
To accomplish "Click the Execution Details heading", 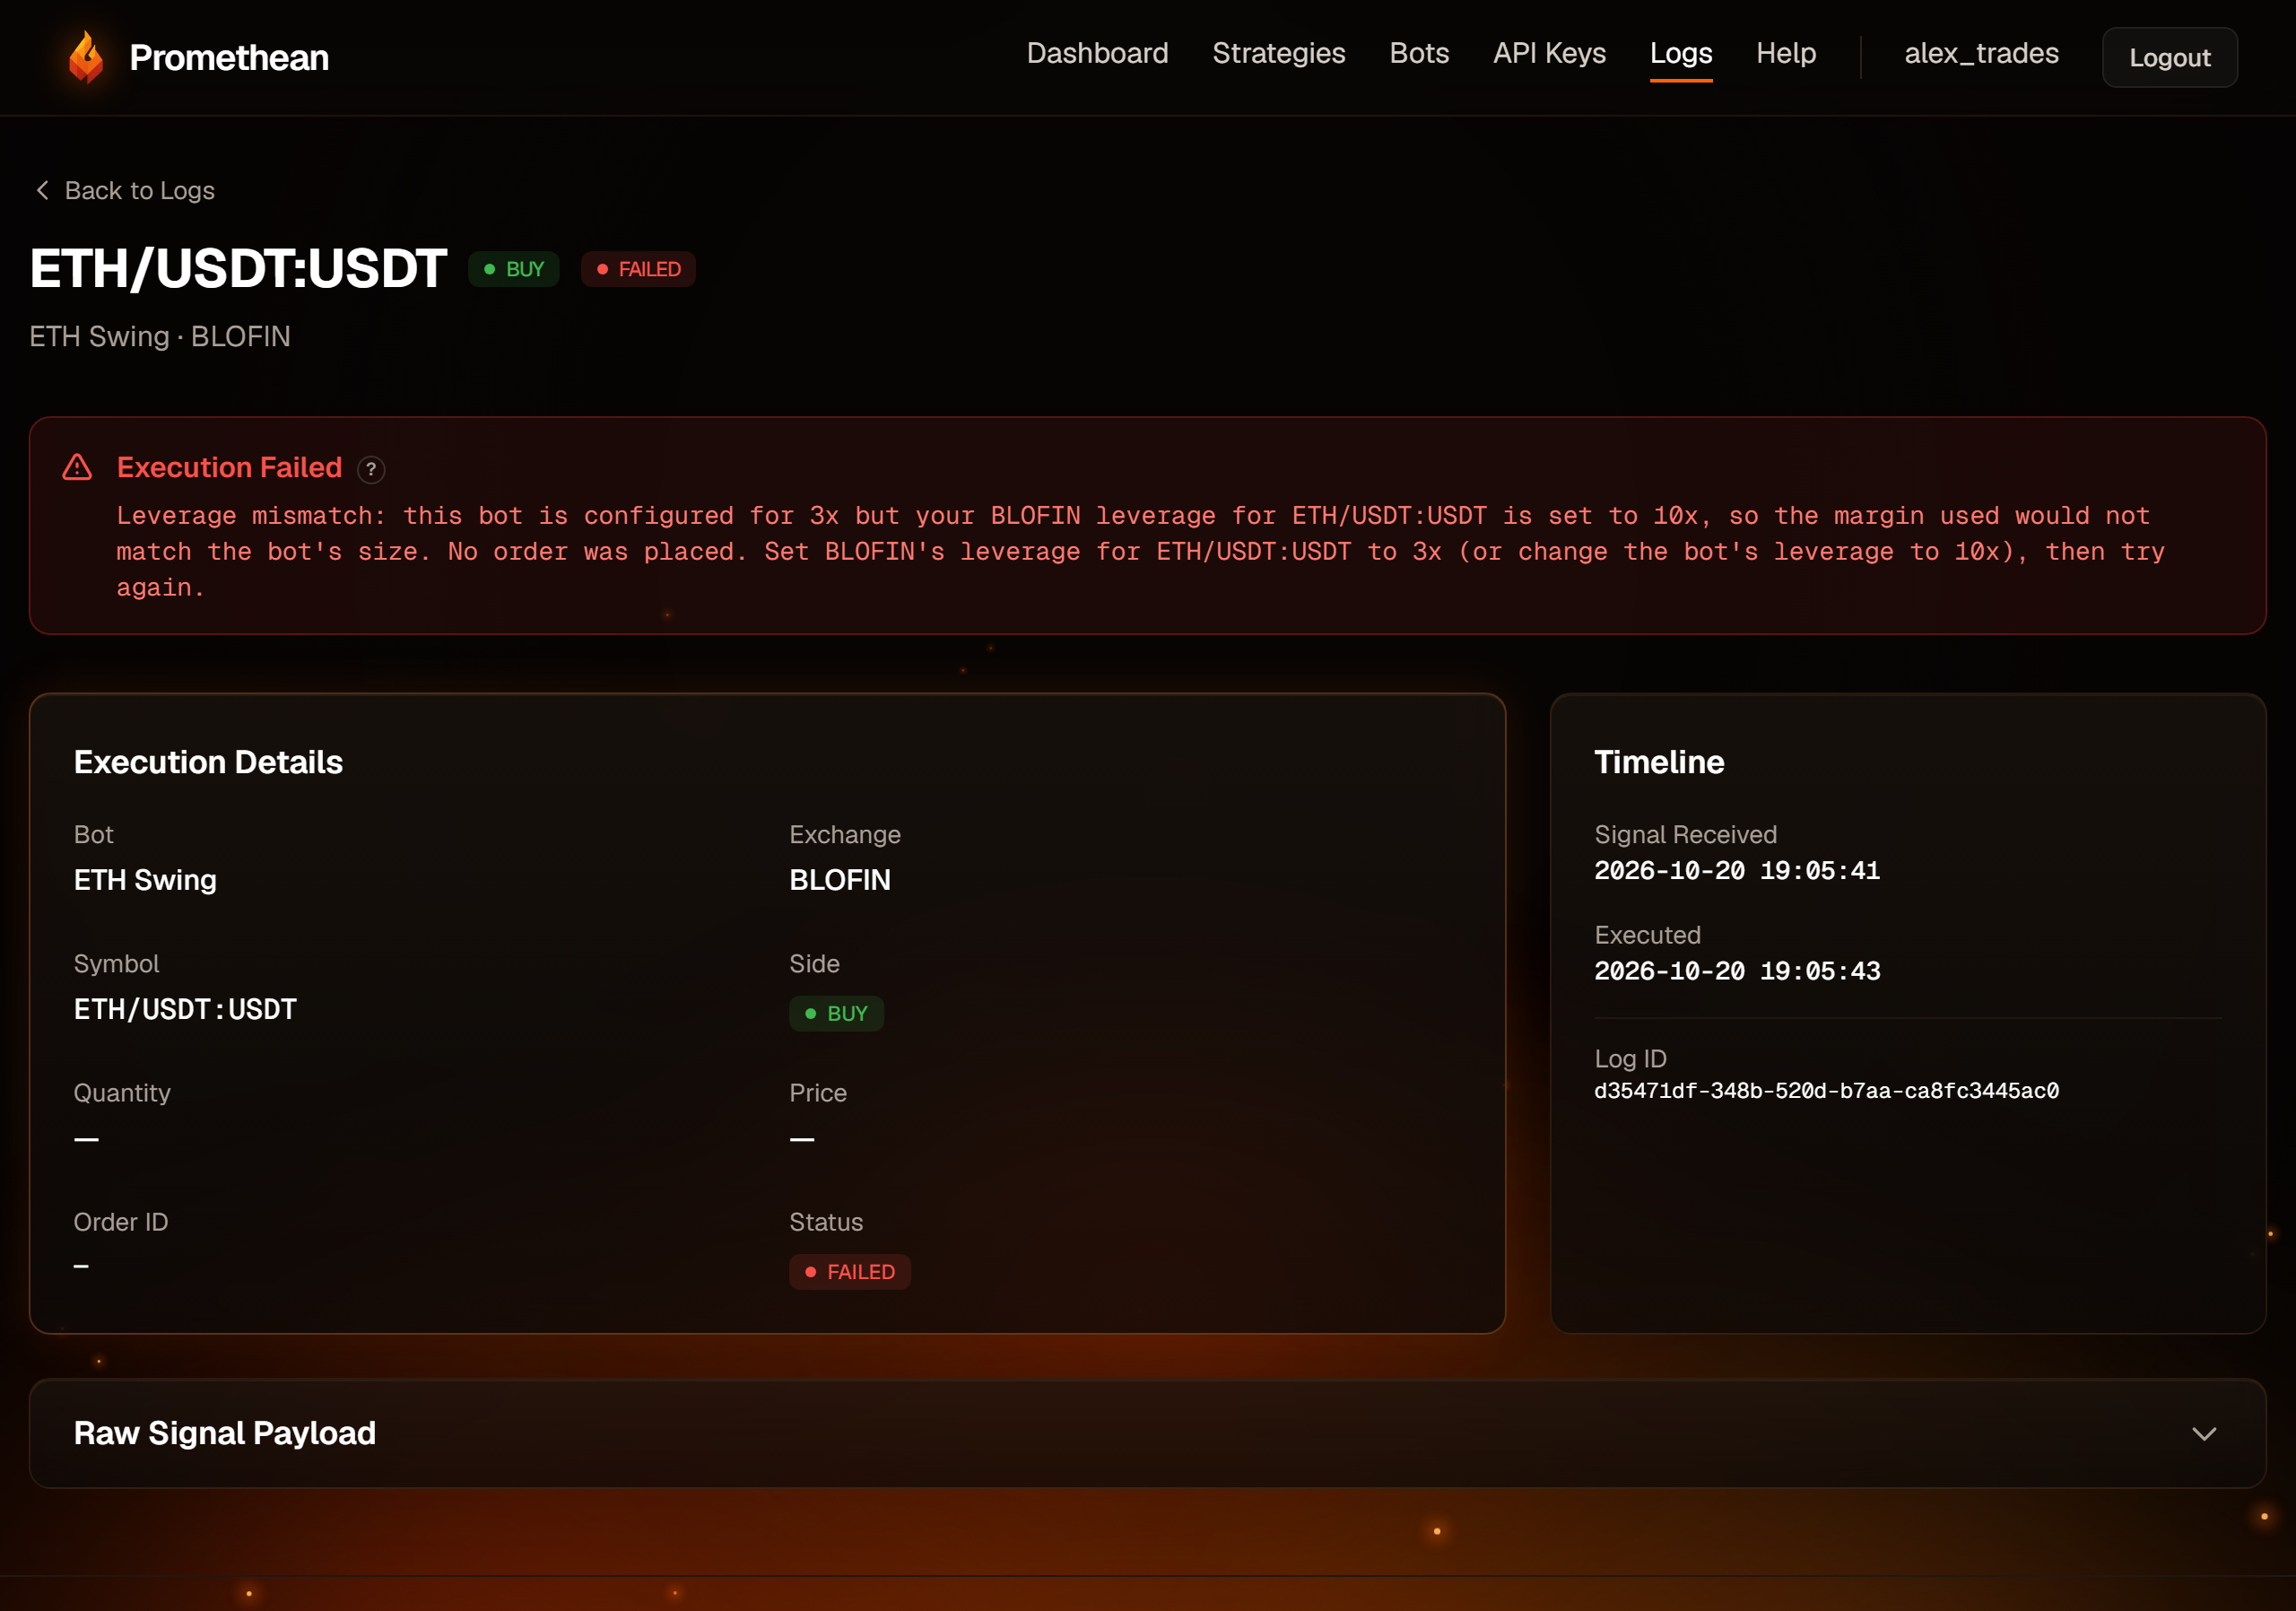I will 208,762.
